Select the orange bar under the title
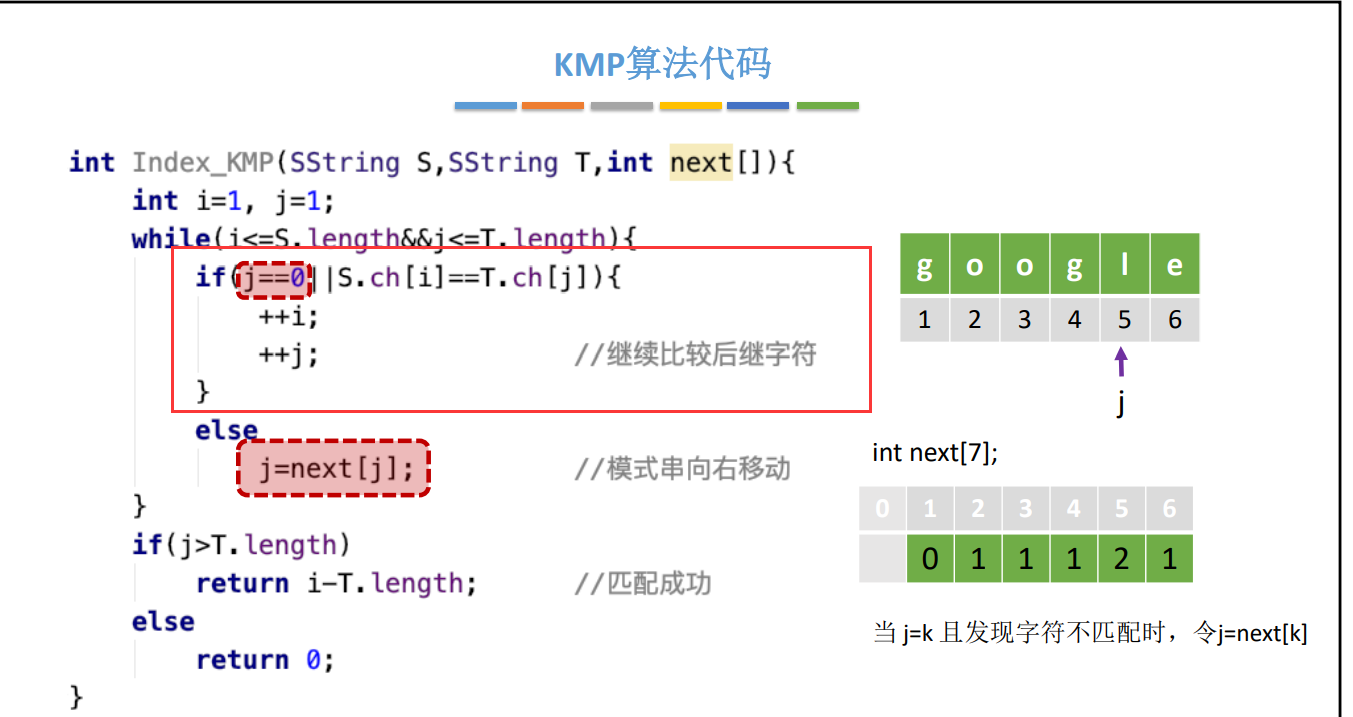1353x717 pixels. 553,104
